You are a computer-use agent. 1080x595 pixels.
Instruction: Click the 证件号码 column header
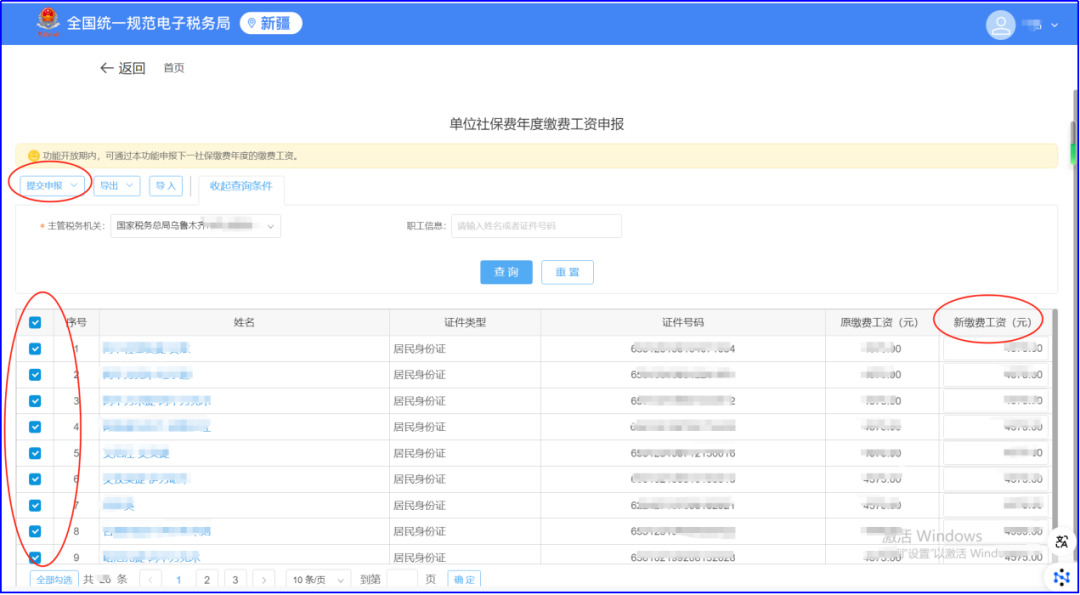[683, 322]
